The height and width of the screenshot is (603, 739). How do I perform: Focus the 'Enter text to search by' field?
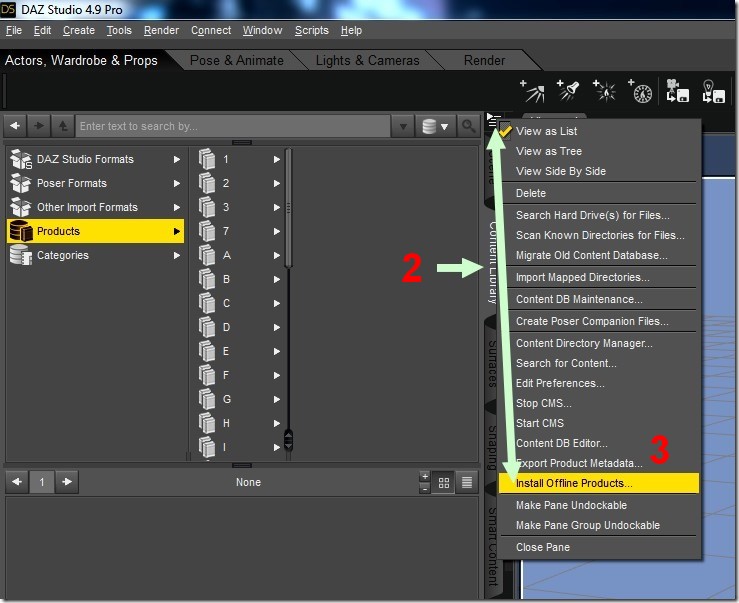point(233,126)
